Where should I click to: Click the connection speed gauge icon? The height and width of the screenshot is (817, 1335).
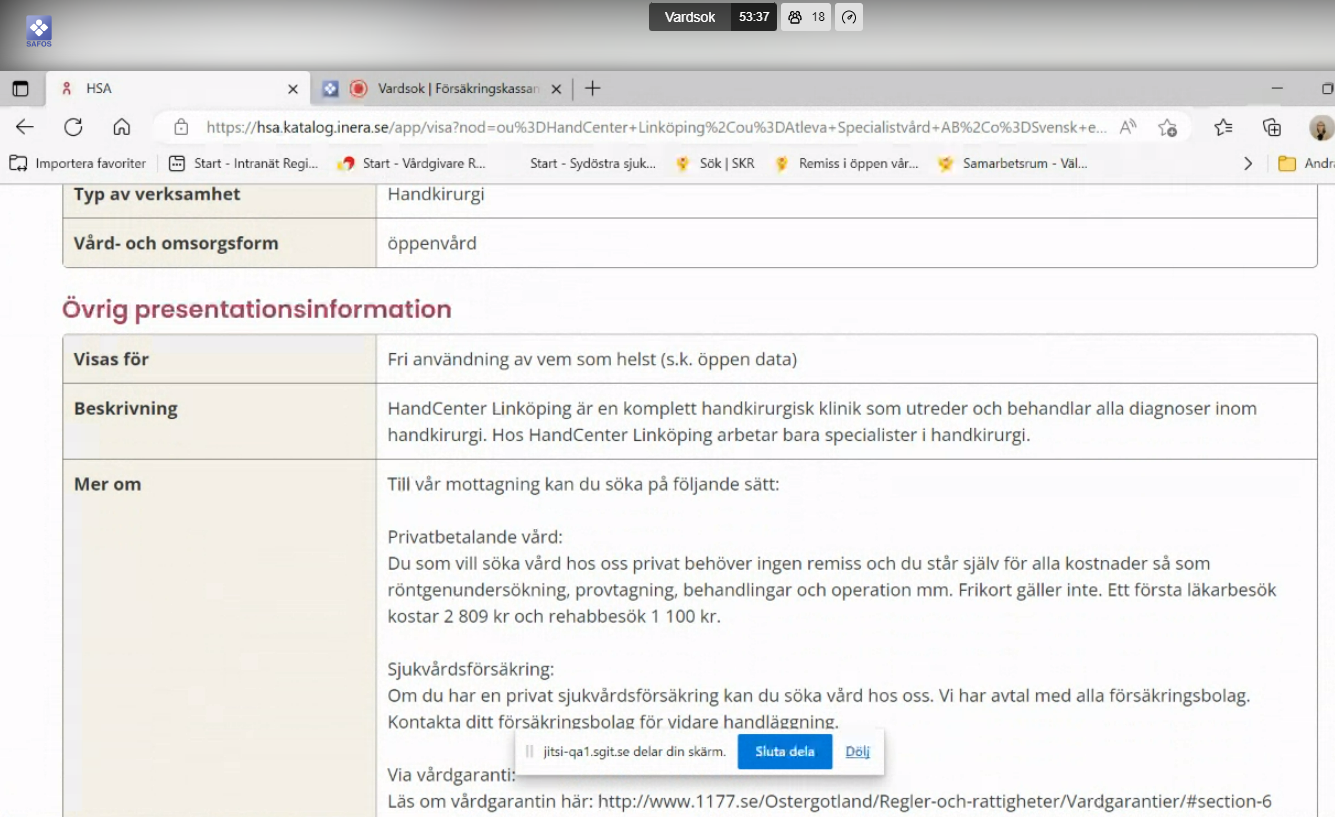(x=849, y=17)
